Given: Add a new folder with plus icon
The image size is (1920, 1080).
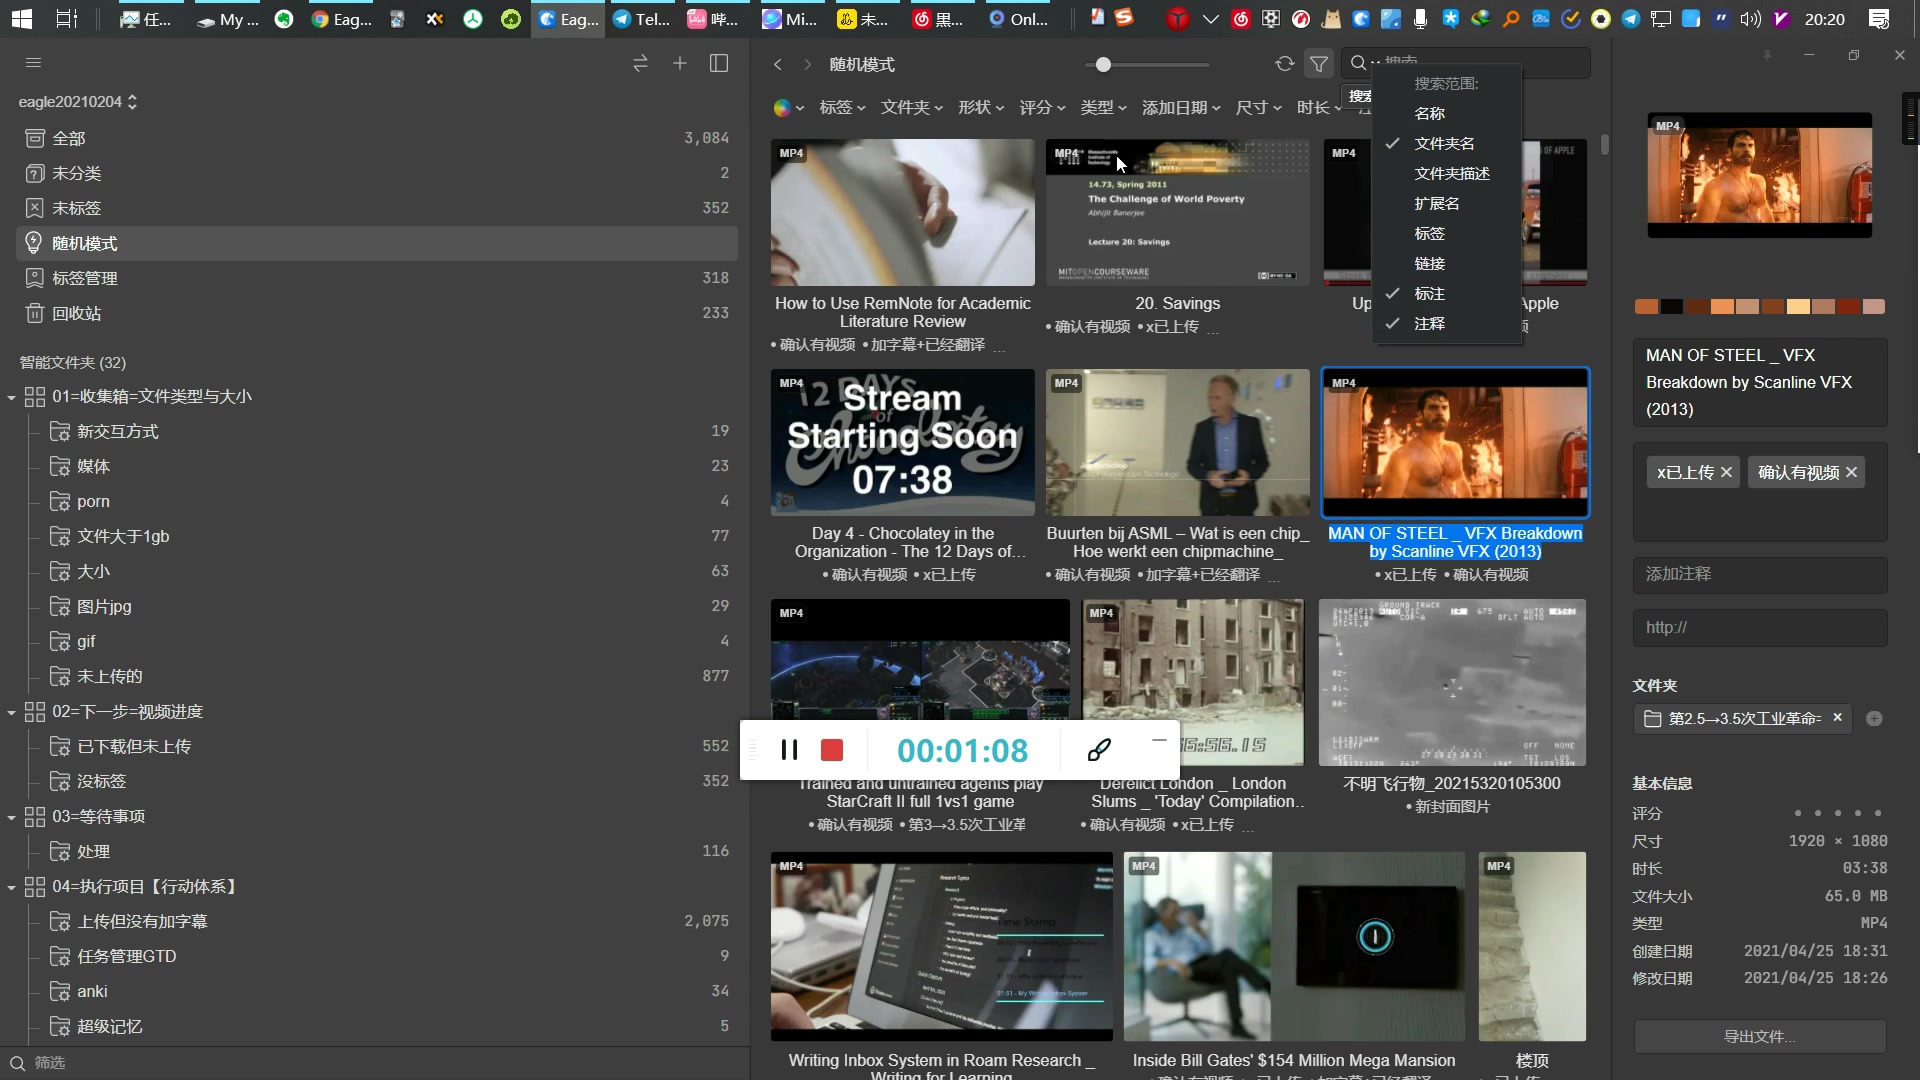Looking at the screenshot, I should point(680,63).
